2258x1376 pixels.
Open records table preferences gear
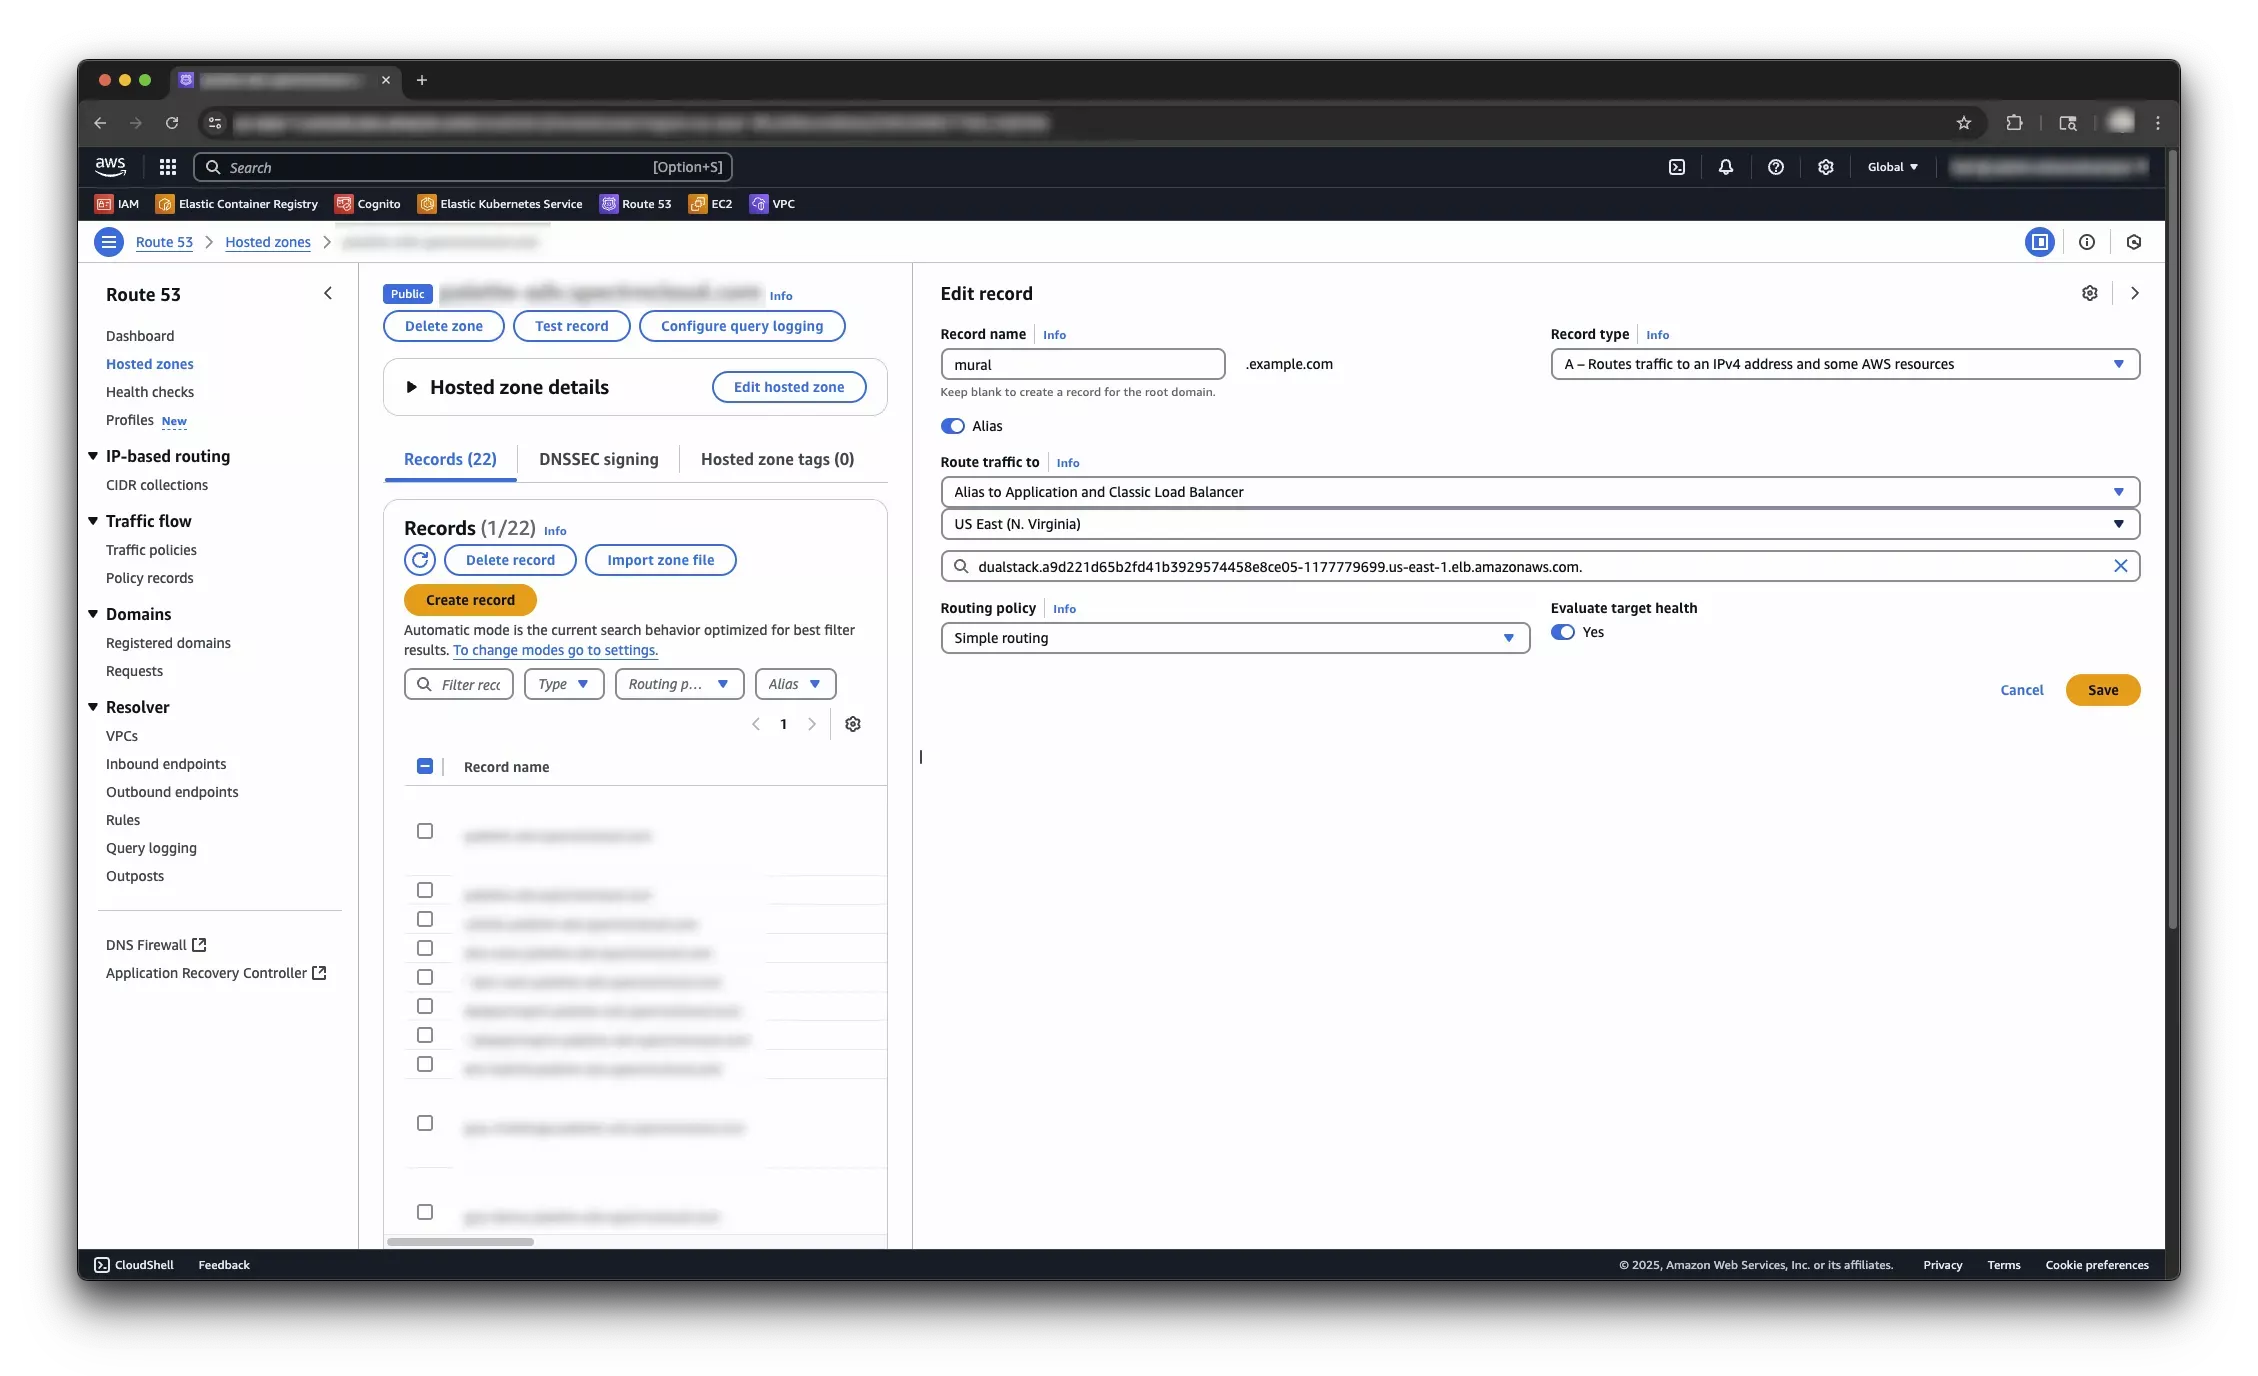point(852,724)
